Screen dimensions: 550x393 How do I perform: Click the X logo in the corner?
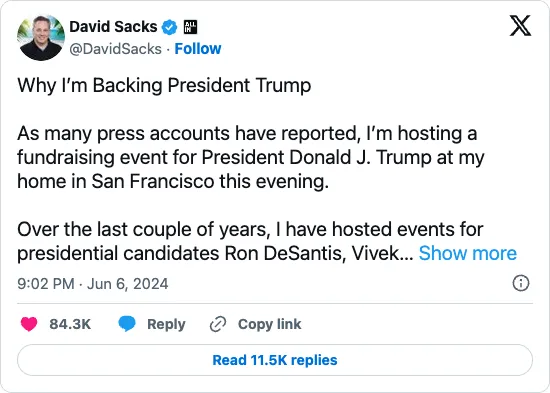(520, 25)
